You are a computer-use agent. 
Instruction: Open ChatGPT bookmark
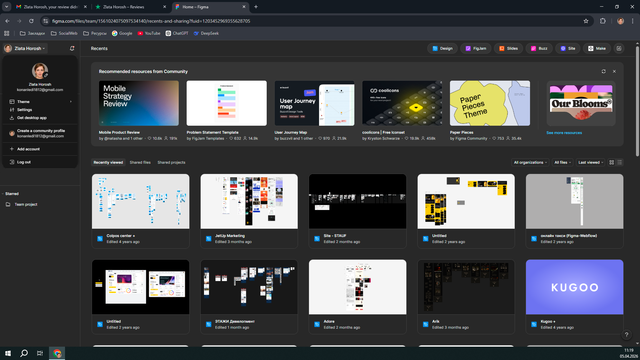click(x=177, y=33)
